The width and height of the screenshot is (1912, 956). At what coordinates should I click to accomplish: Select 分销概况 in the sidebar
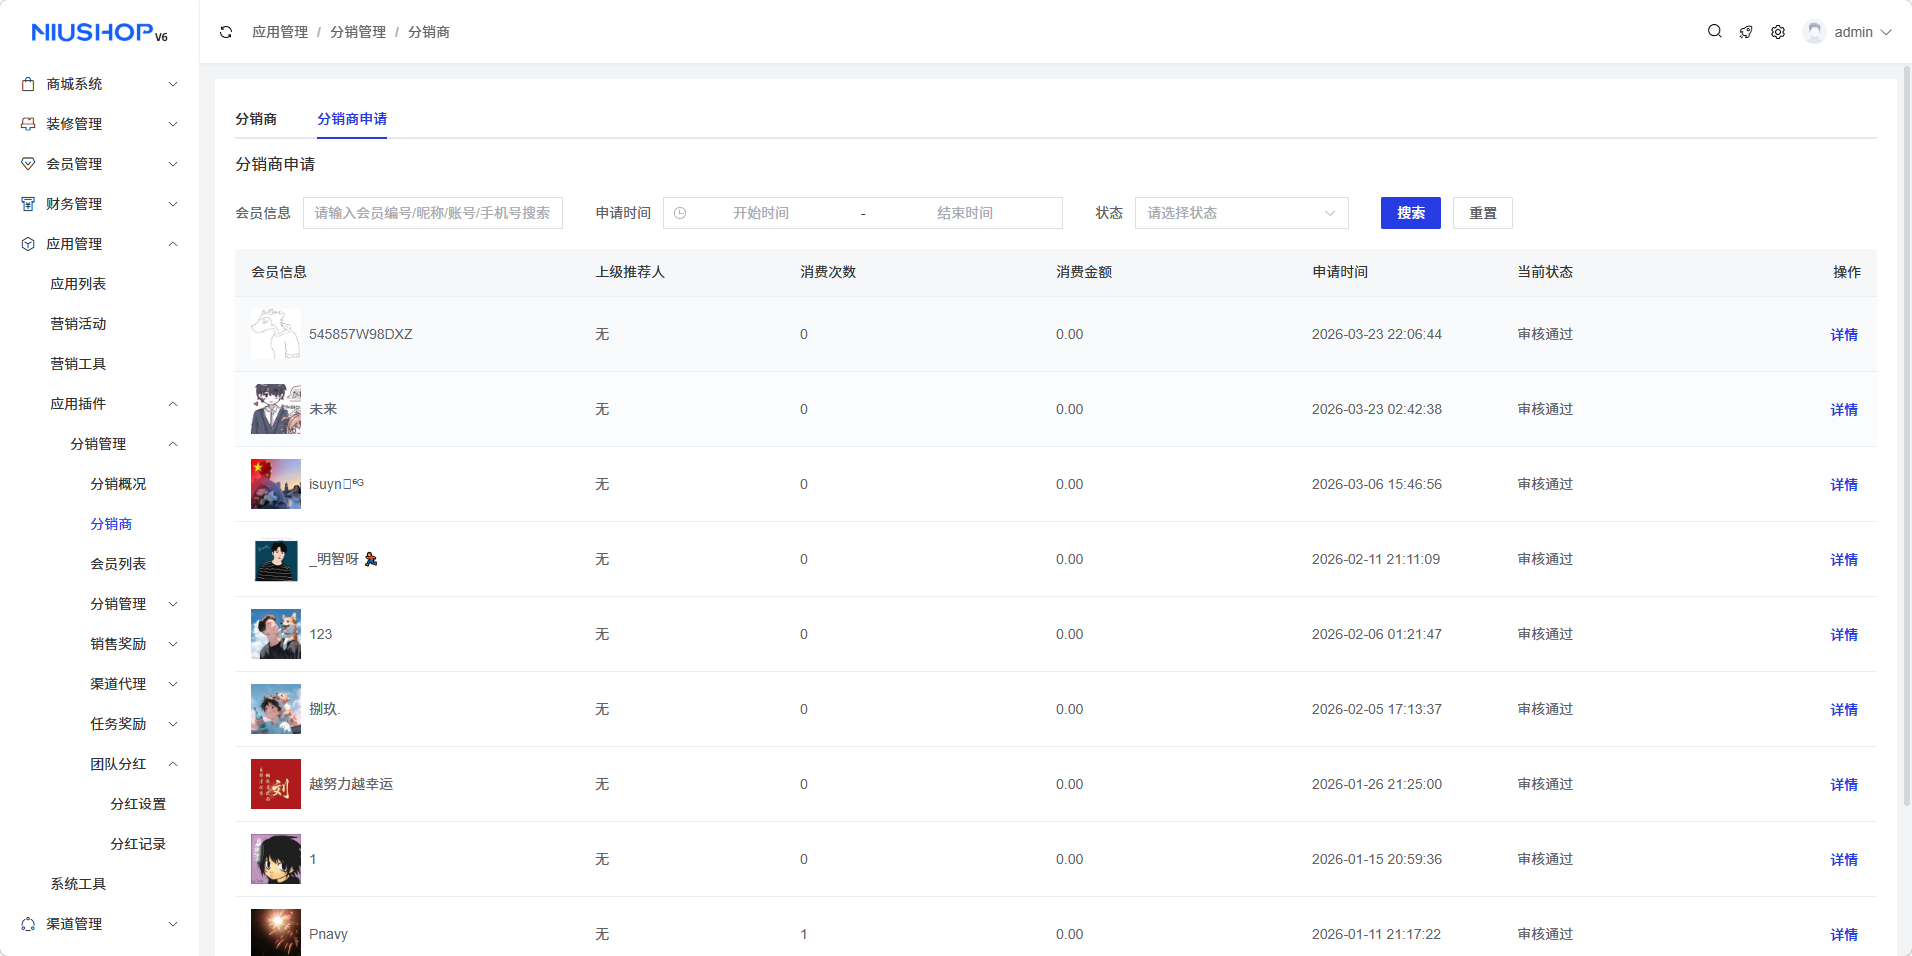click(x=118, y=484)
